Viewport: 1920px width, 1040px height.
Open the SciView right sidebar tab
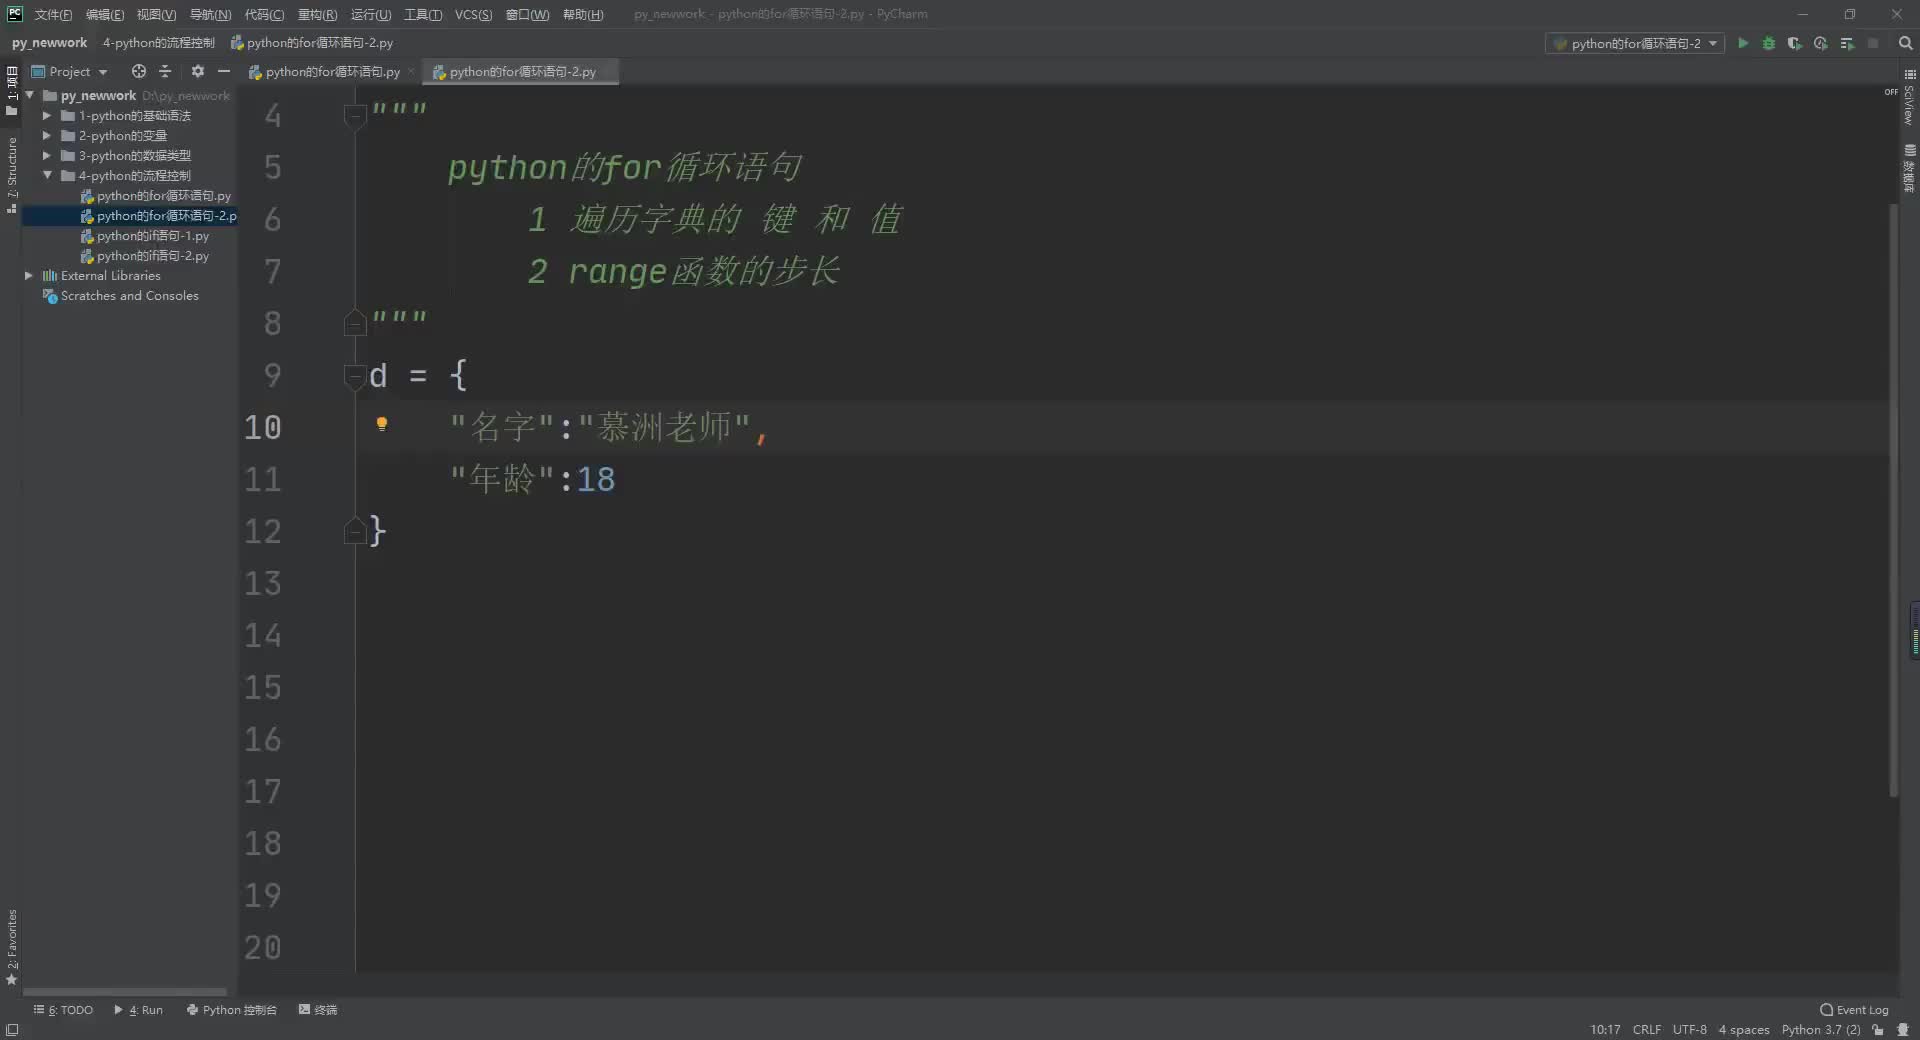click(x=1909, y=97)
